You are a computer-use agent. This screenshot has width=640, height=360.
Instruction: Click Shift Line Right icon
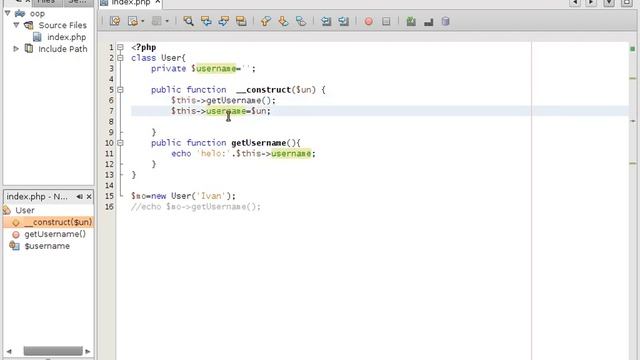(x=343, y=21)
